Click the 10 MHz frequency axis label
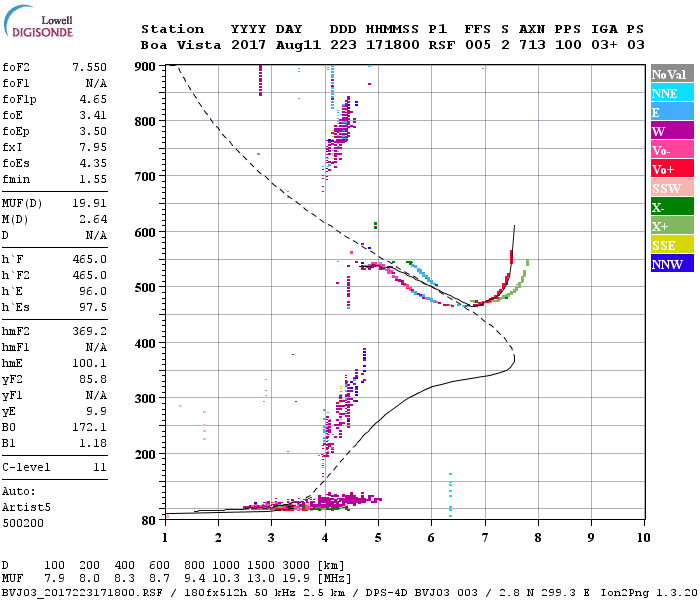Image resolution: width=700 pixels, height=600 pixels. click(x=643, y=538)
